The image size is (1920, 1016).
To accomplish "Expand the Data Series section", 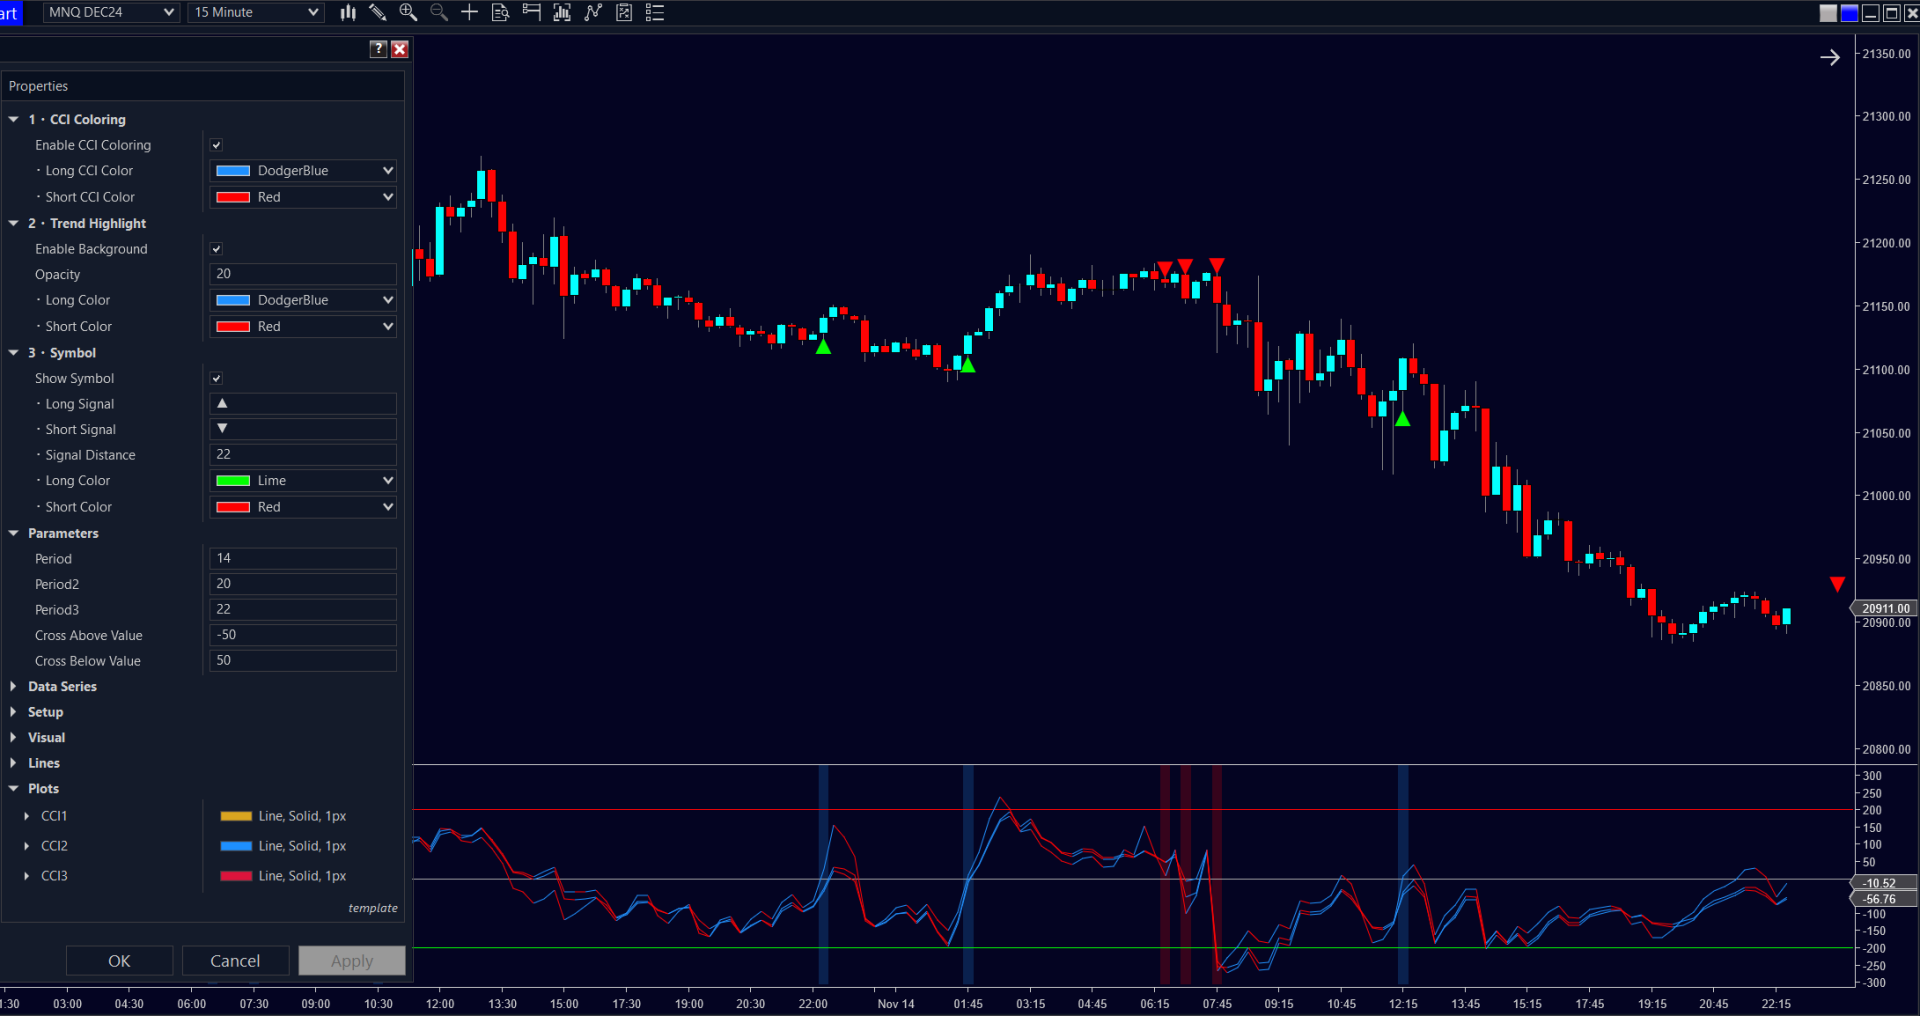I will tap(14, 686).
